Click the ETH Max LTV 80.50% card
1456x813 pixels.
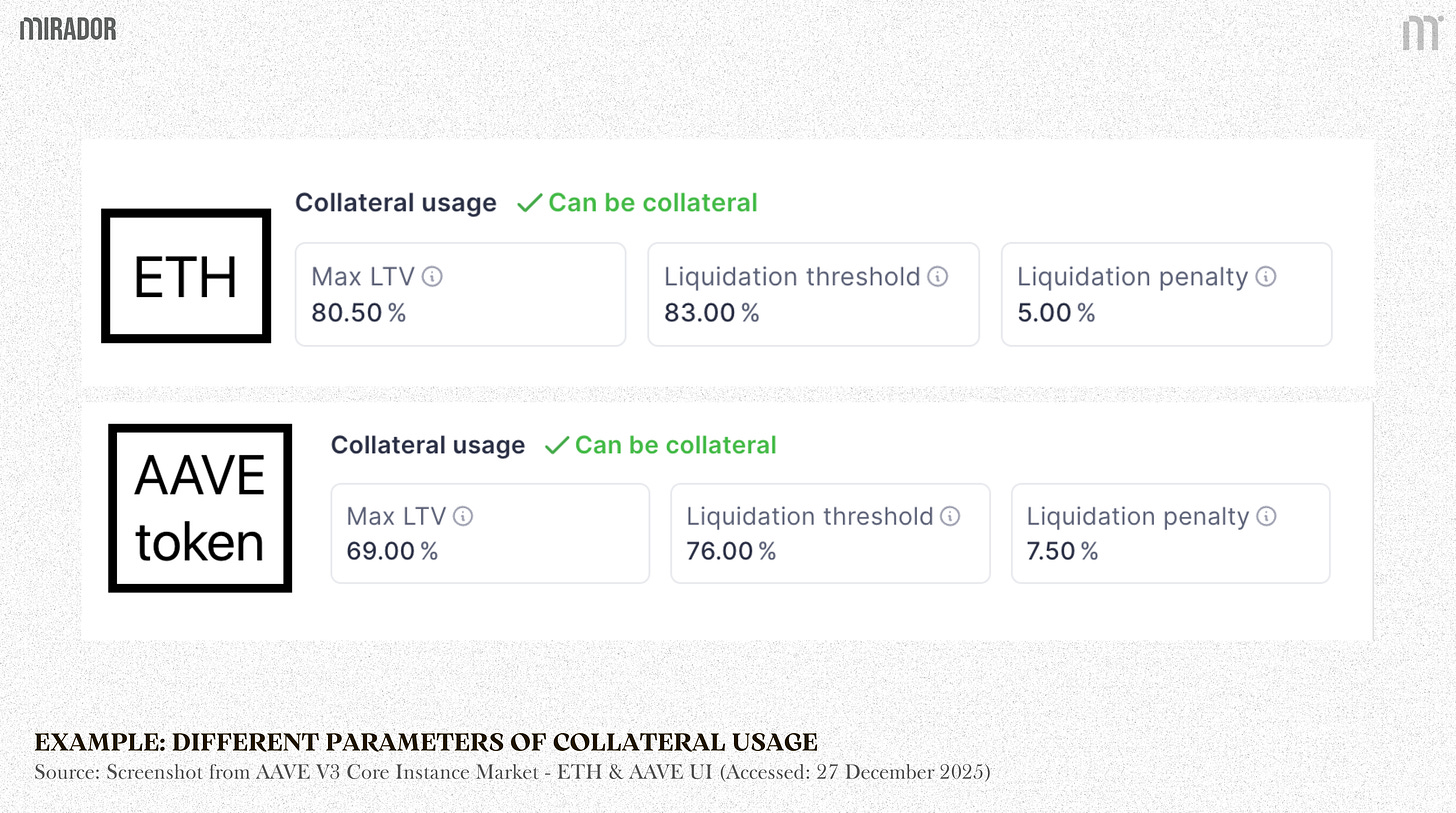(460, 295)
